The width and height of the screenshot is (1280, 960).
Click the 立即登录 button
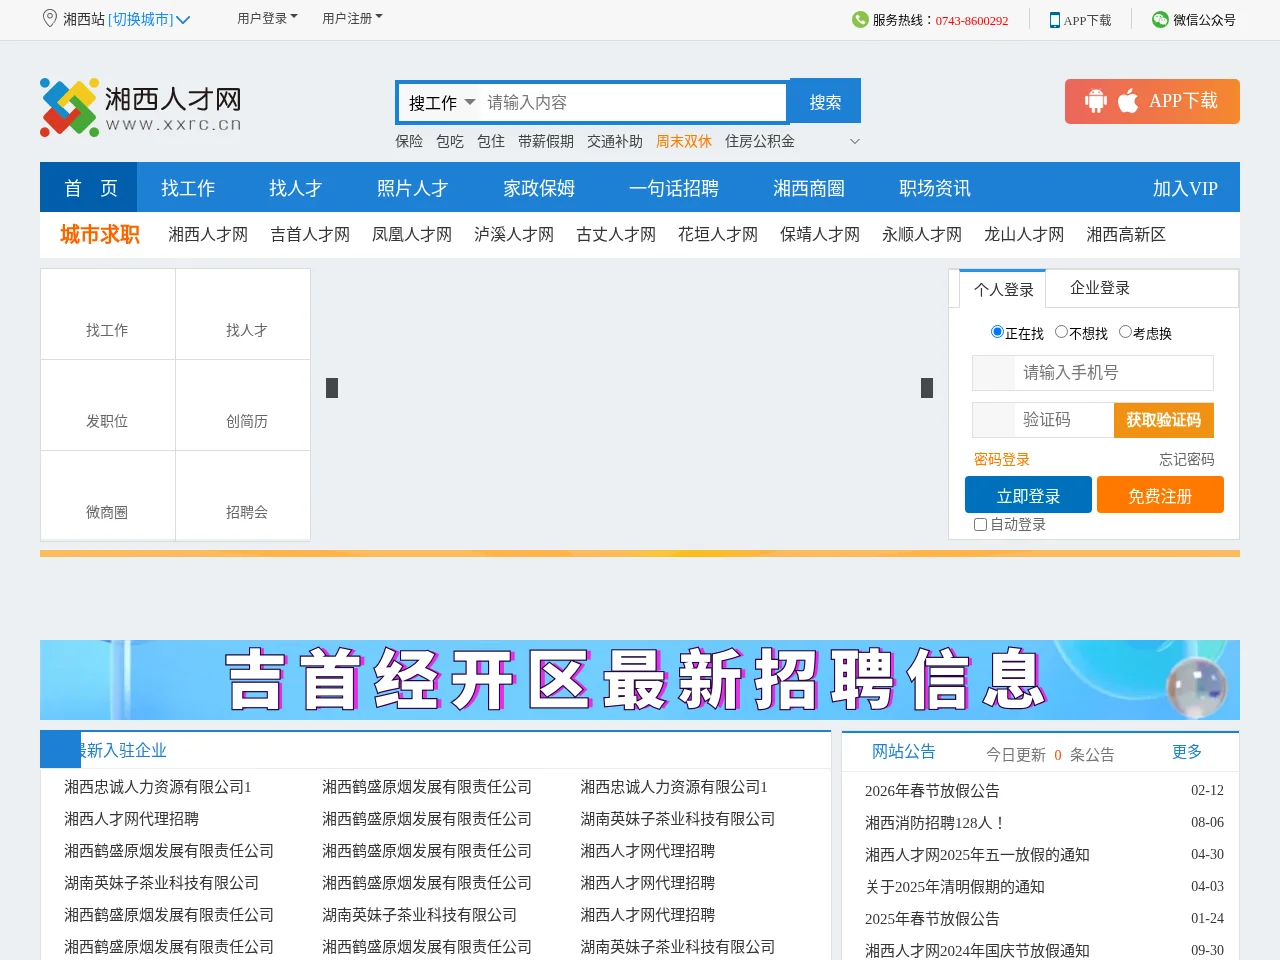point(1028,495)
